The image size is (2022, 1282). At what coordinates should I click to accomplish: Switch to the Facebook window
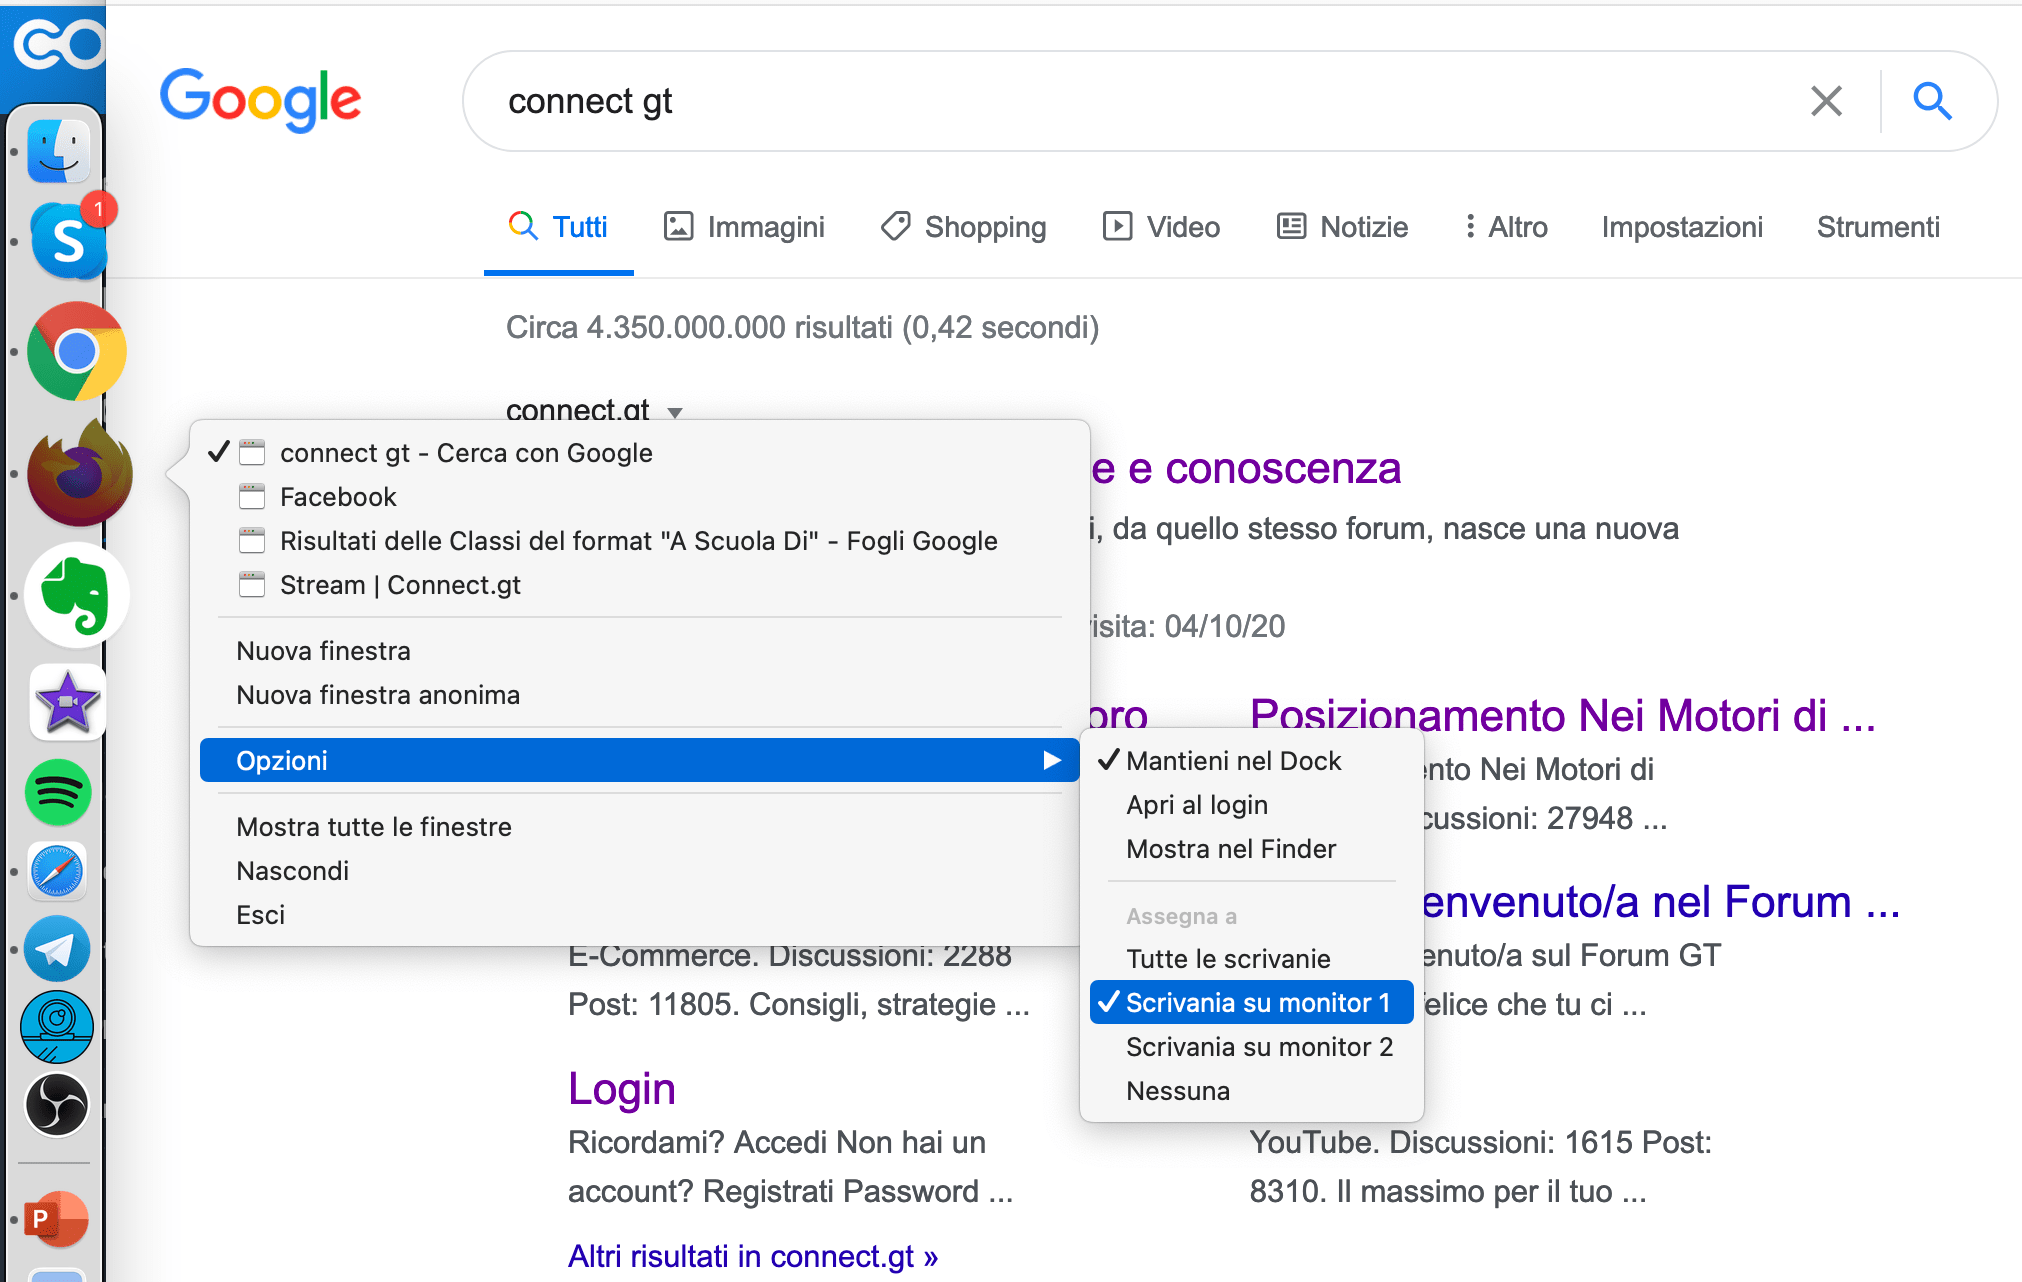coord(639,497)
